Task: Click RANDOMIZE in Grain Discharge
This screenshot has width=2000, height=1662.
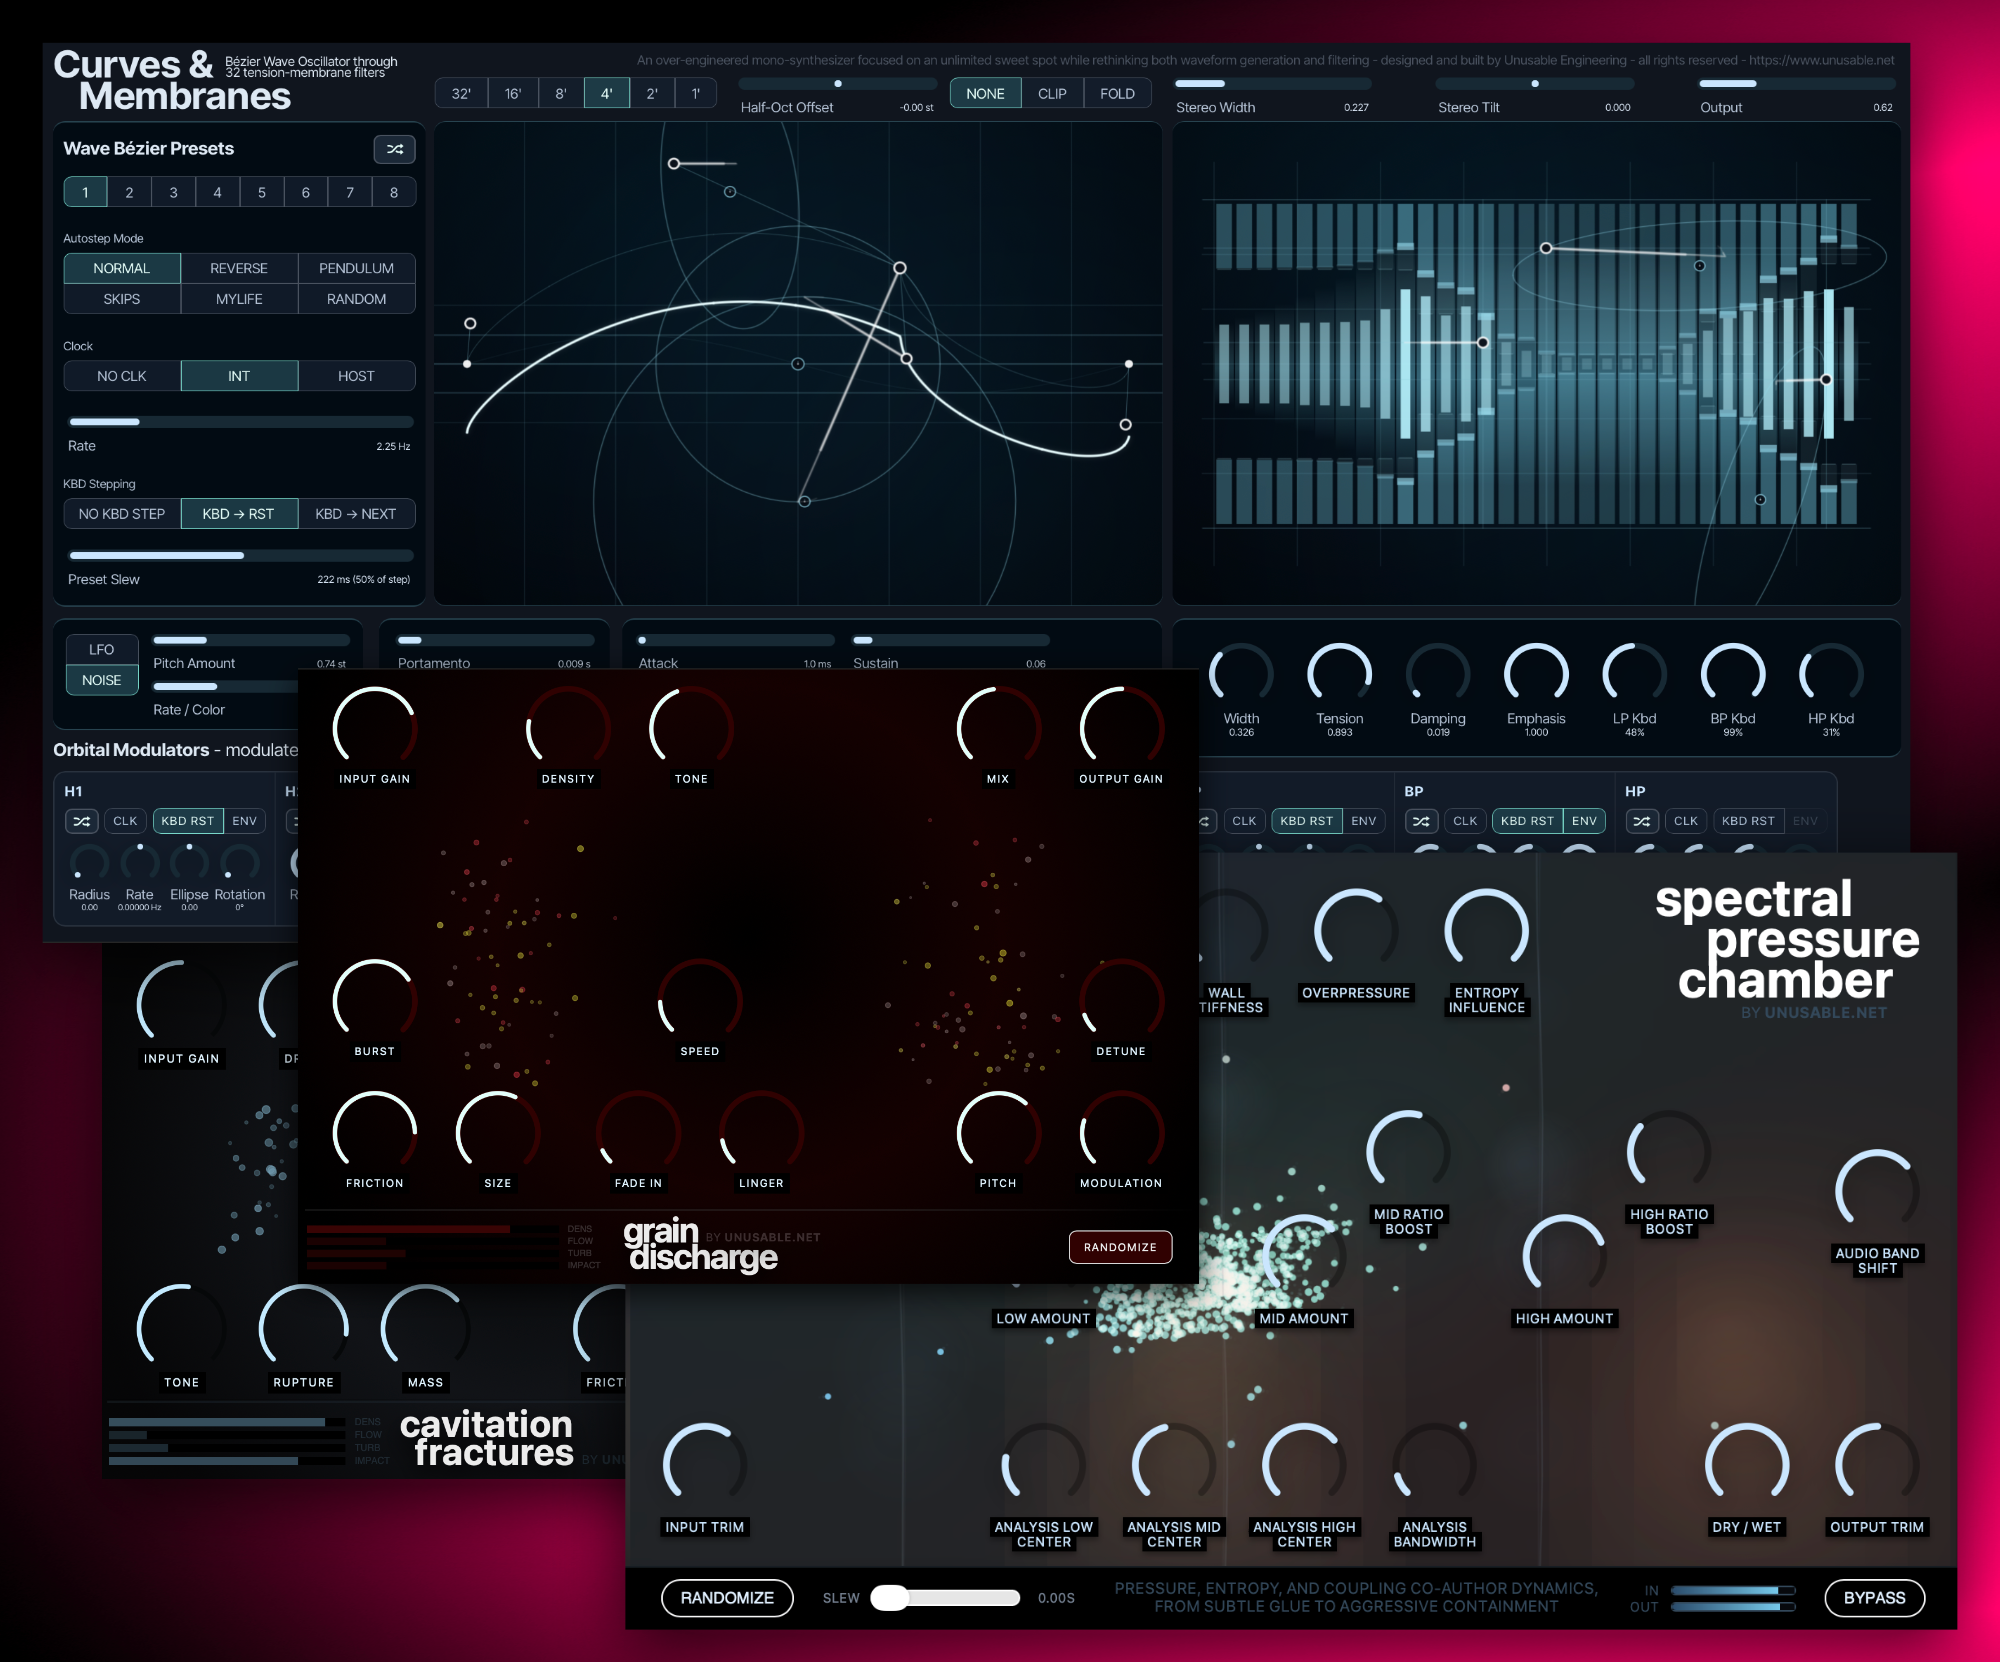Action: coord(1120,1247)
